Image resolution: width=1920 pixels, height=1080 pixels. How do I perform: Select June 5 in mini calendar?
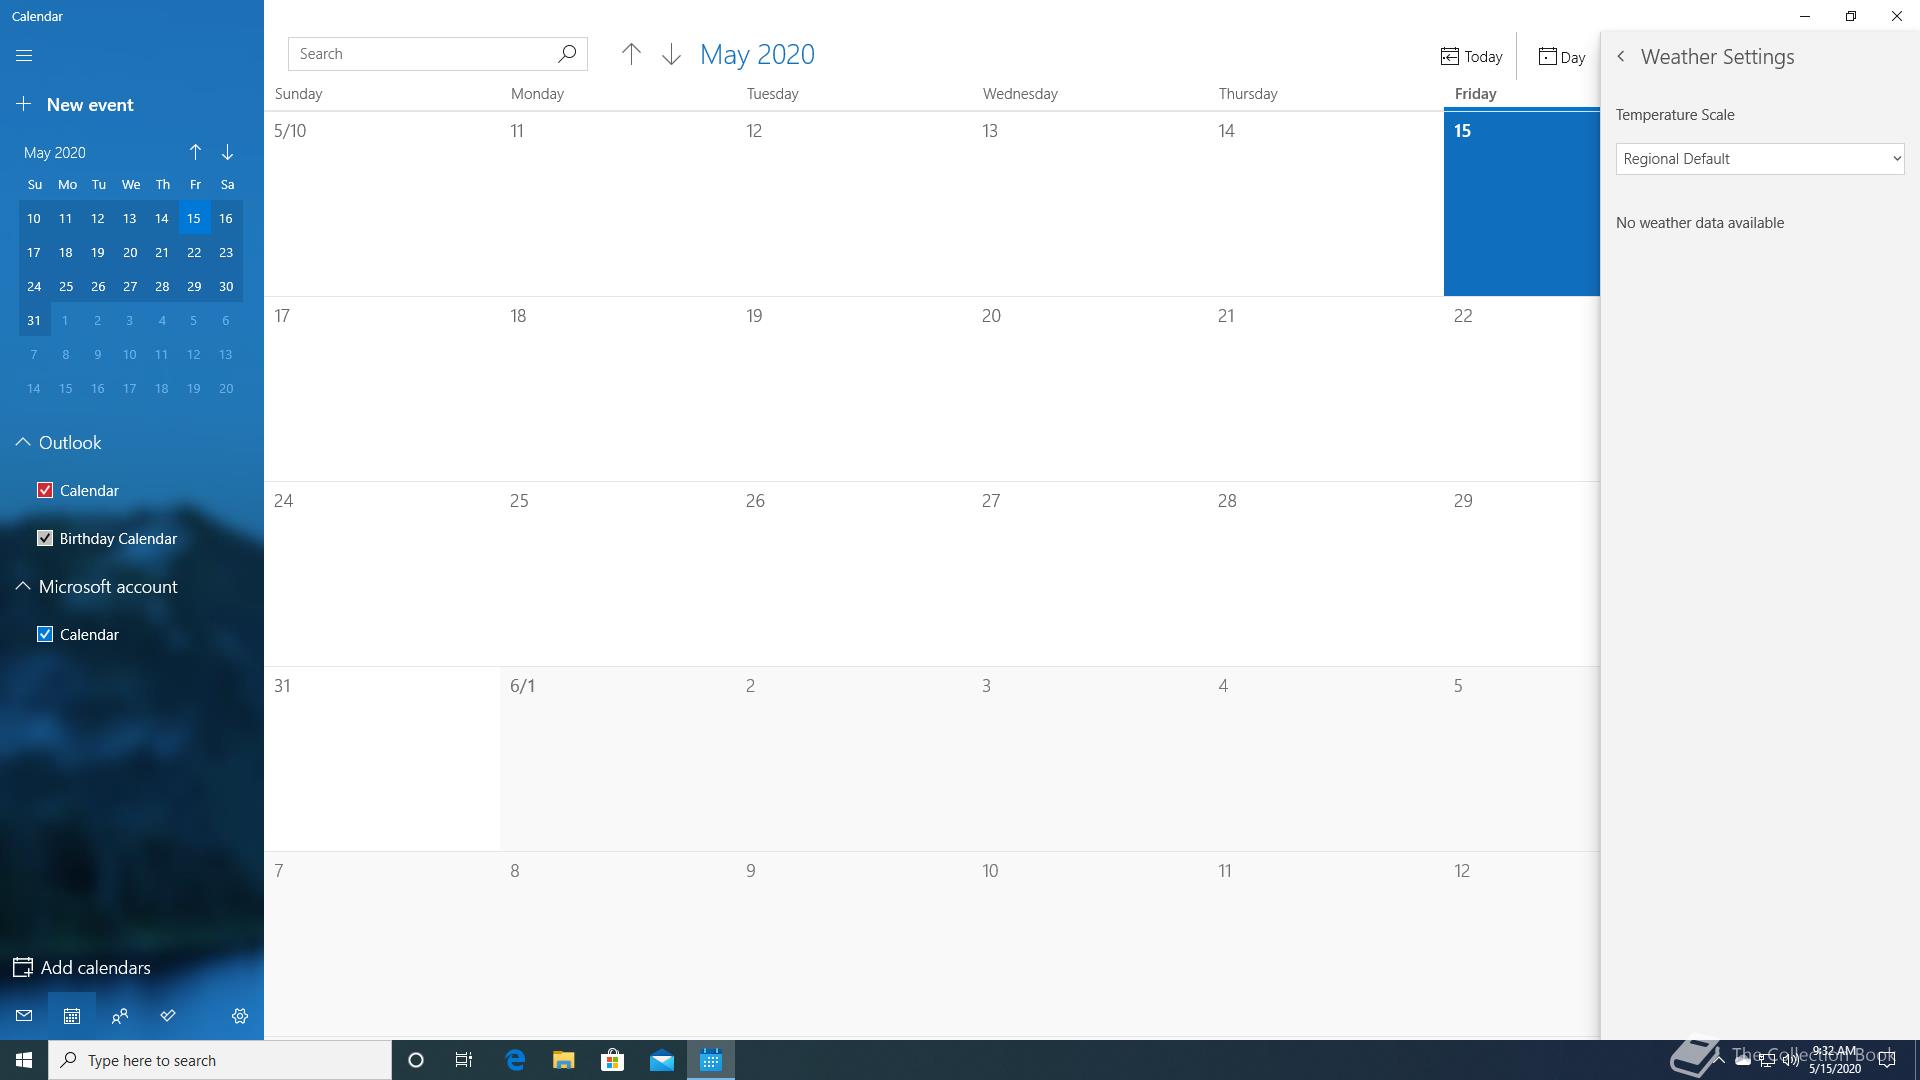194,320
